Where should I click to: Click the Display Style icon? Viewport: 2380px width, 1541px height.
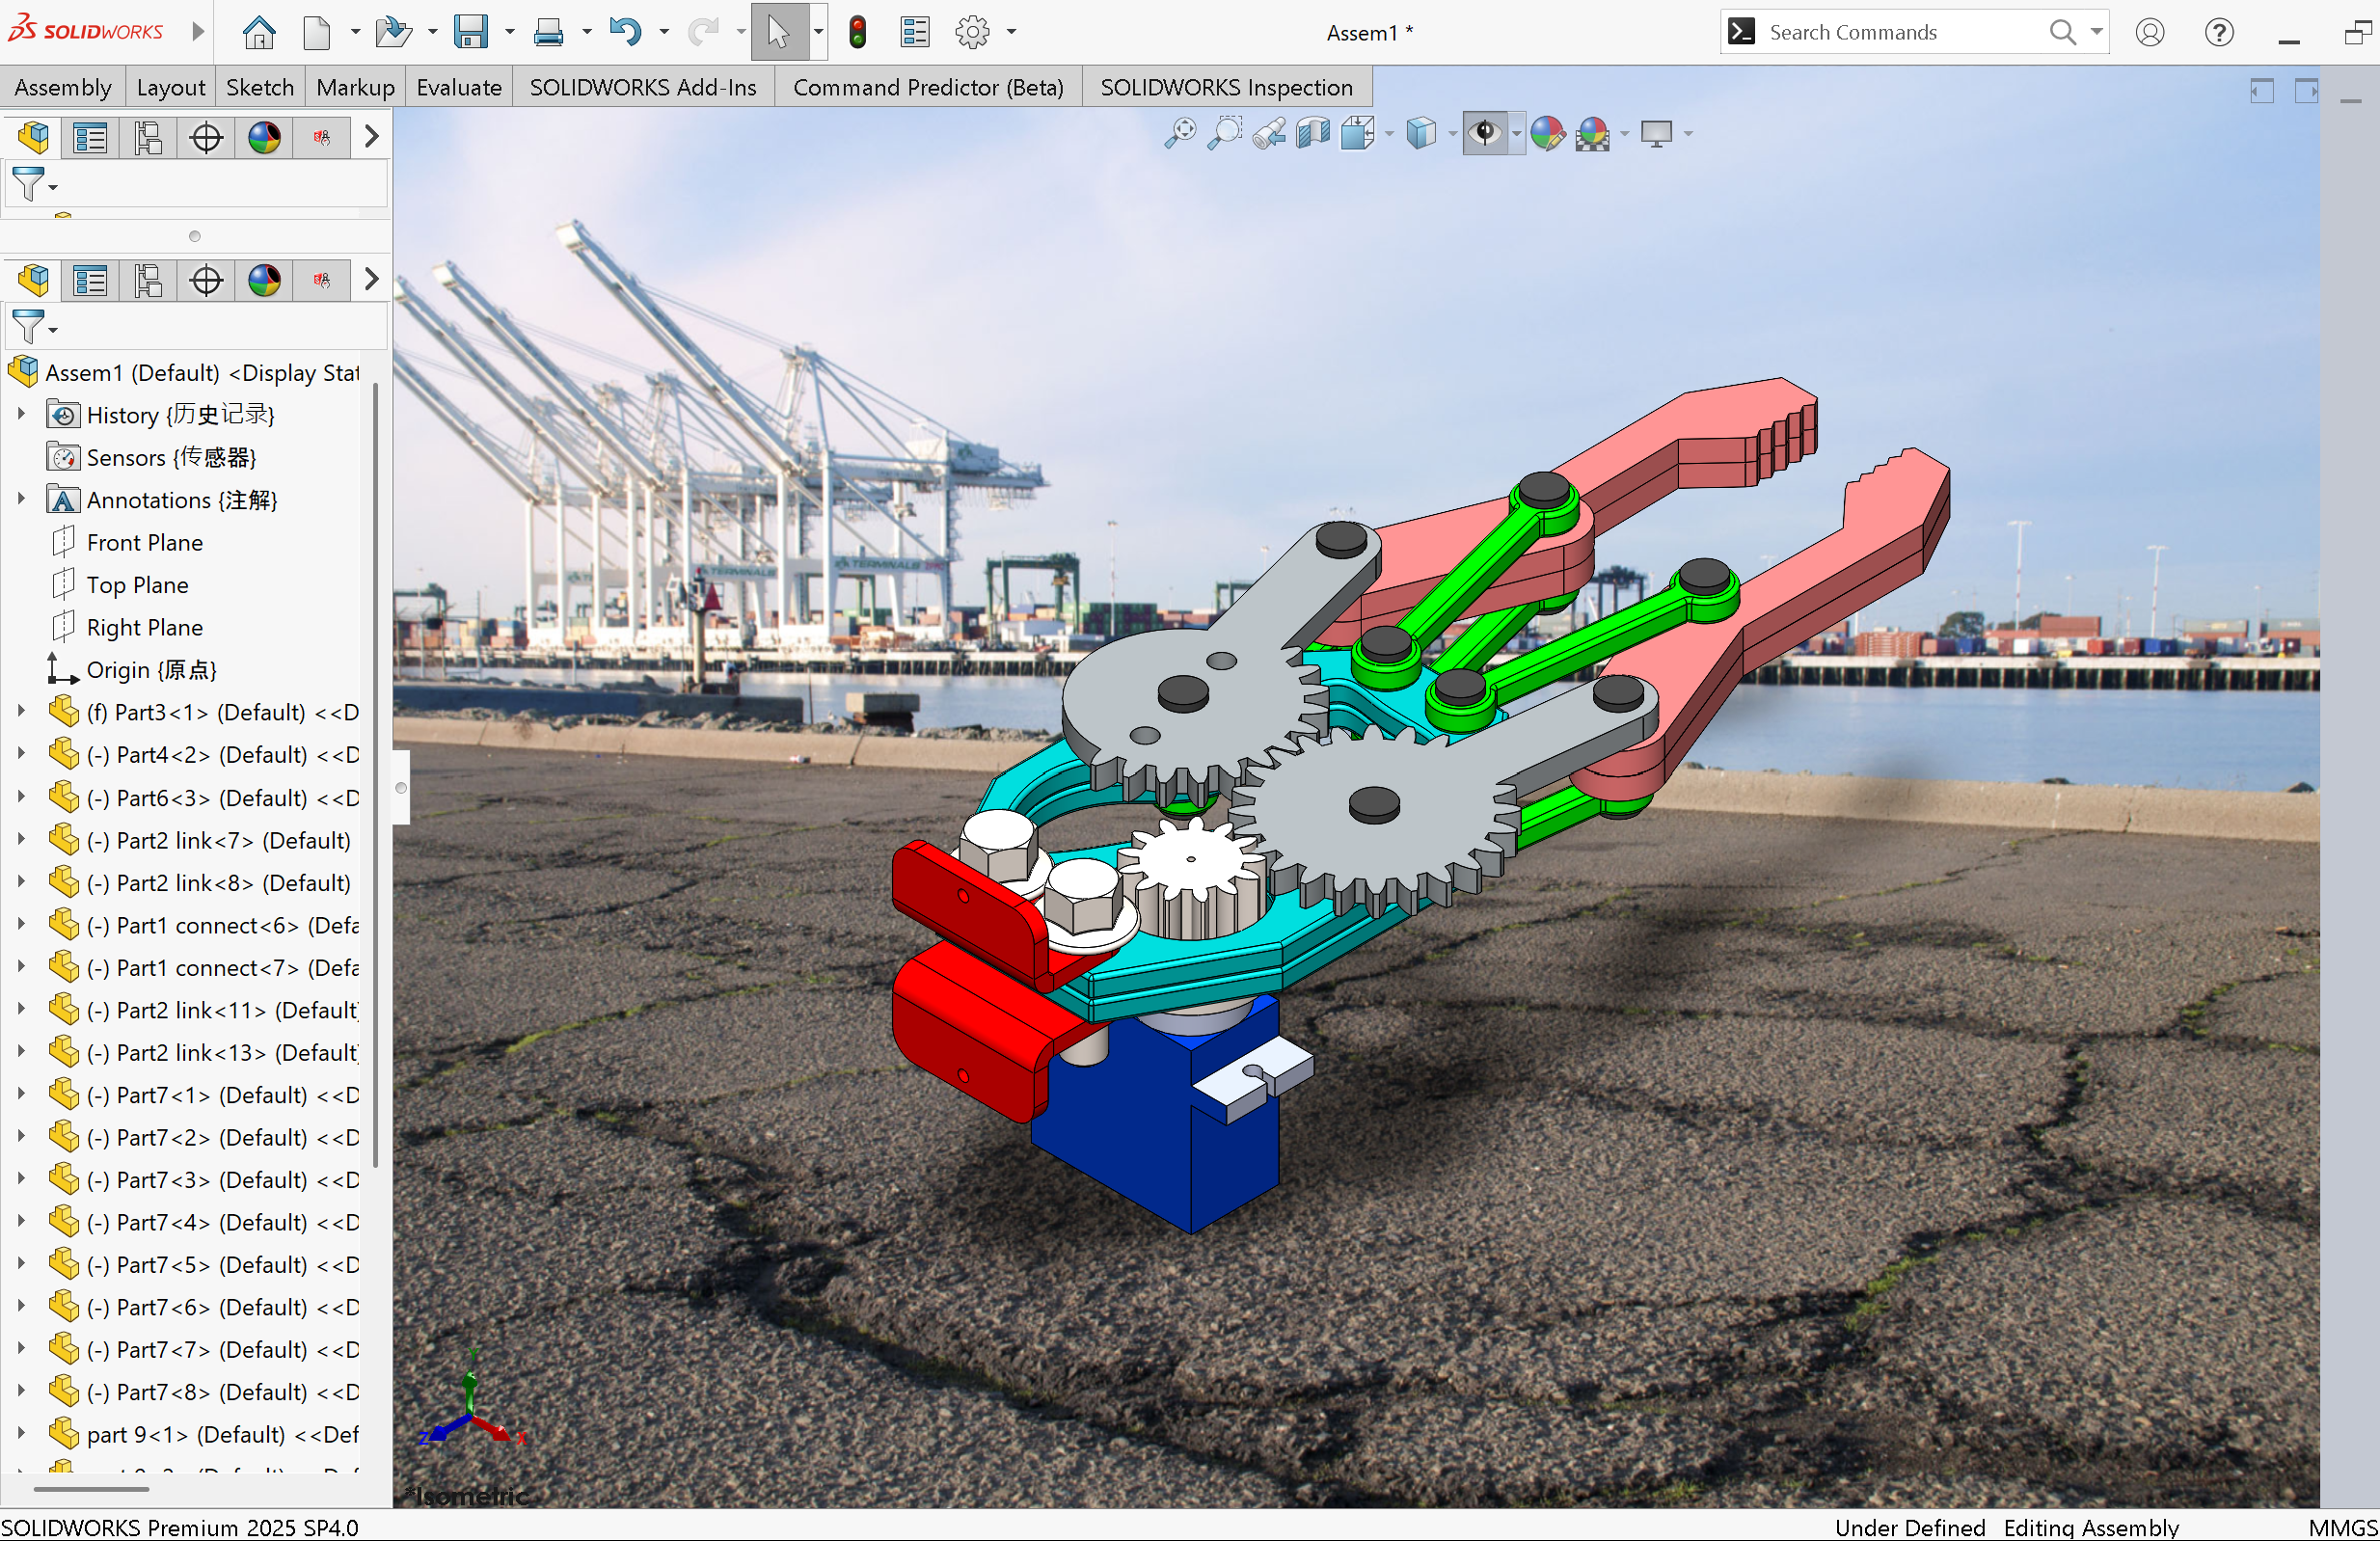1421,133
